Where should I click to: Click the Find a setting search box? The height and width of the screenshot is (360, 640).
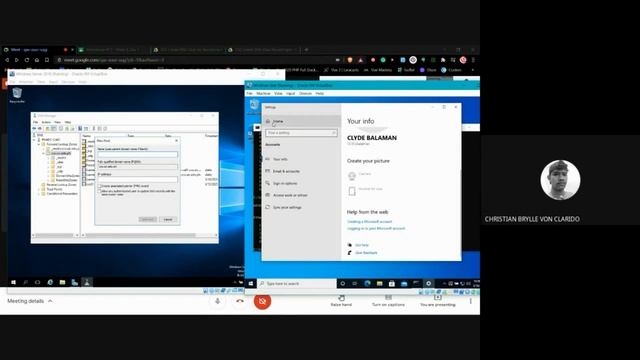tap(301, 133)
